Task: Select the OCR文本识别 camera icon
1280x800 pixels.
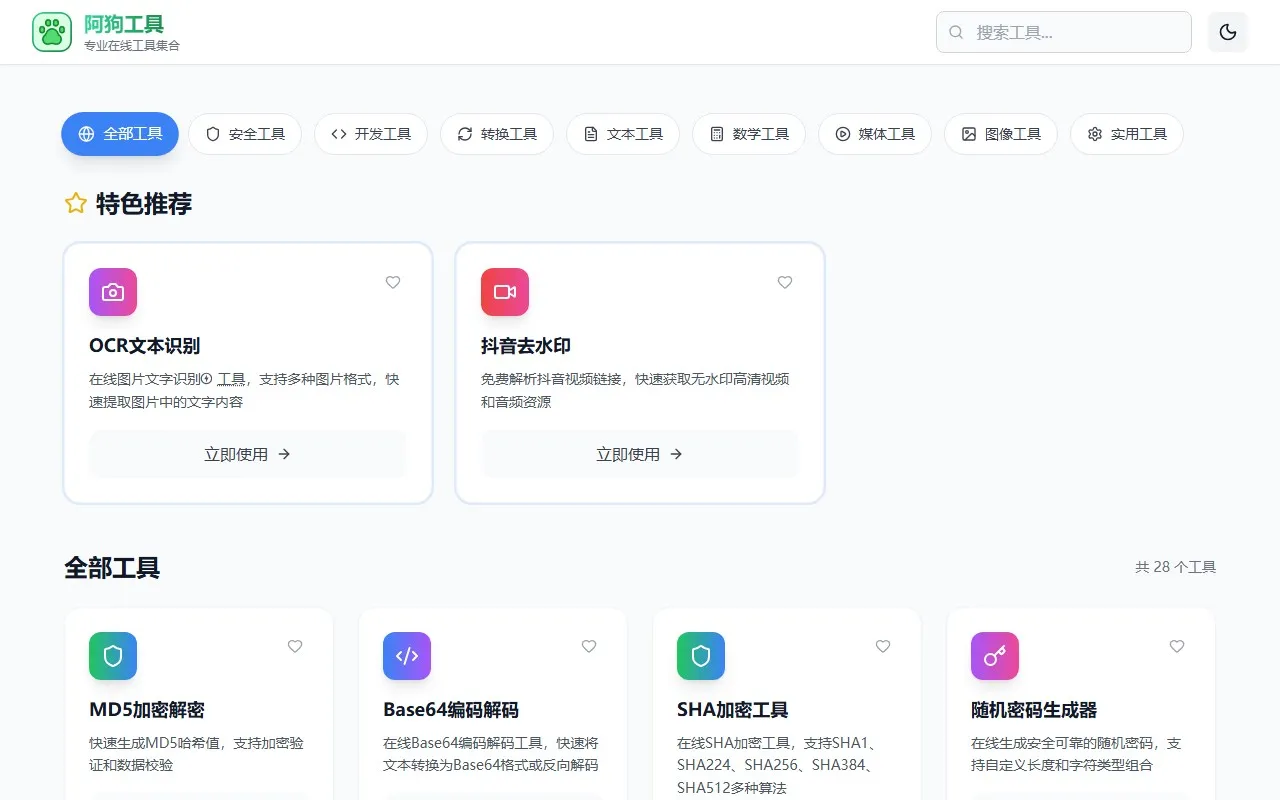Action: 112,292
